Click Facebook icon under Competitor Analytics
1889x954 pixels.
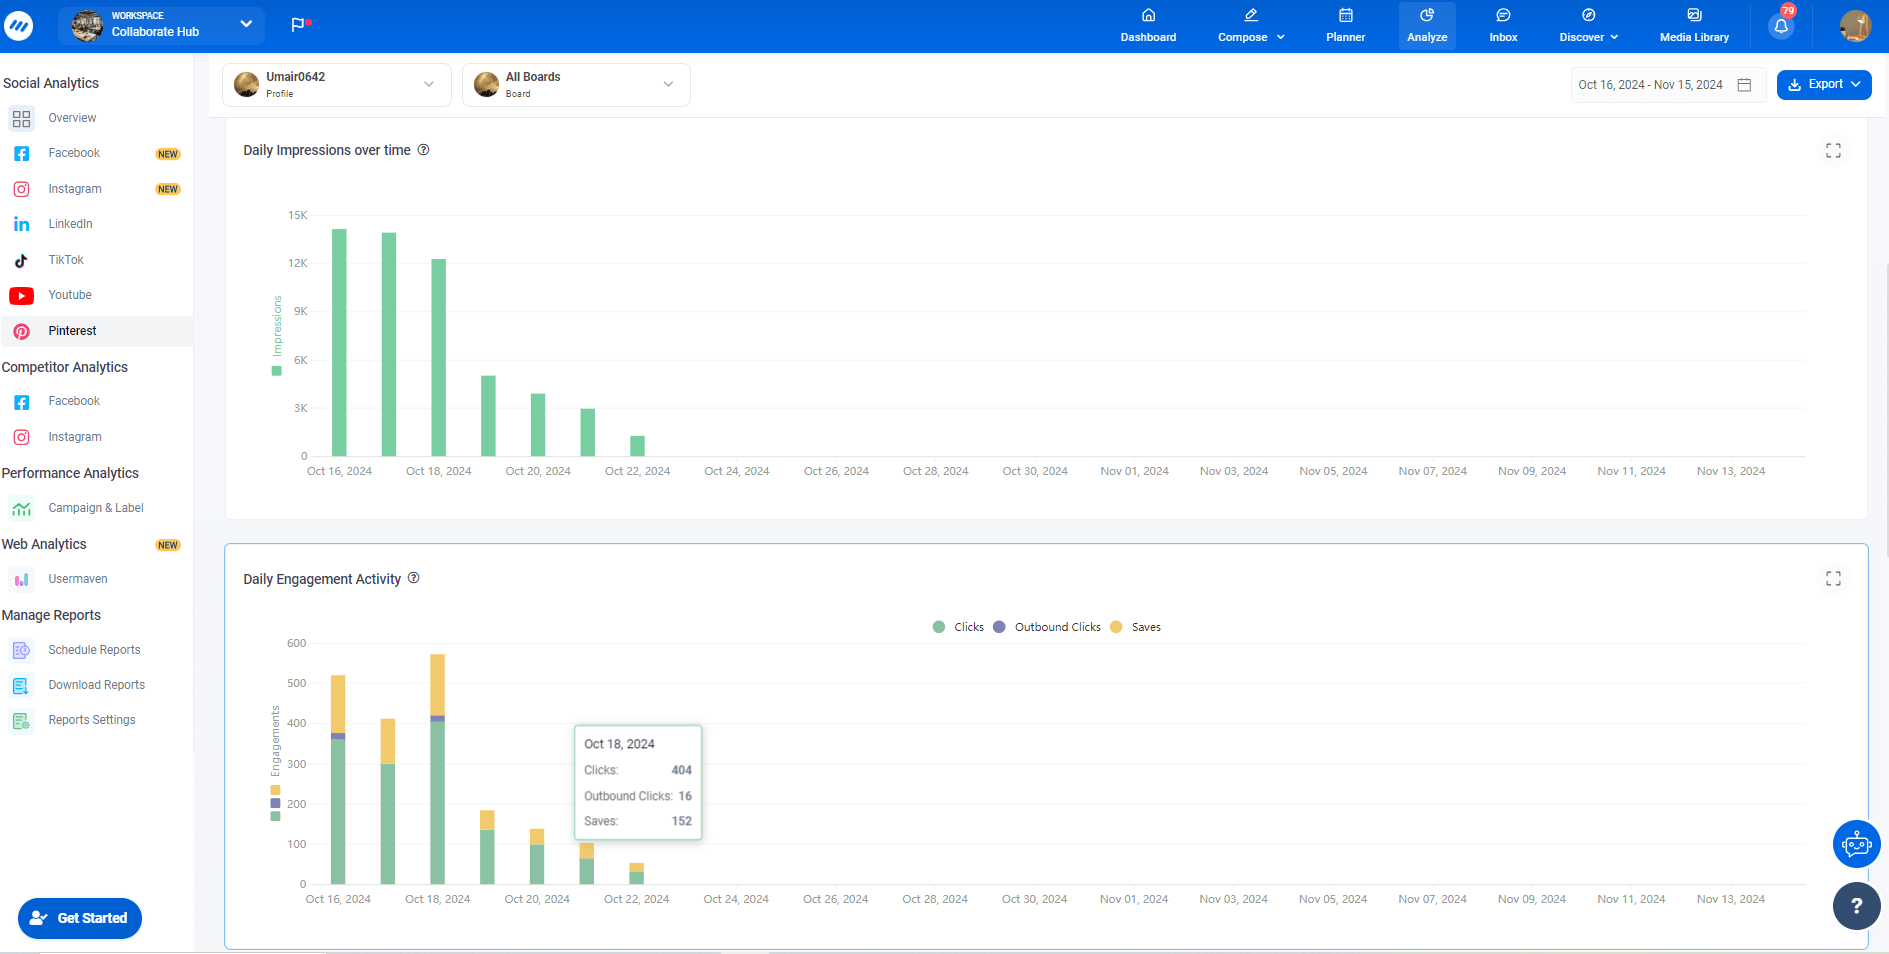(x=21, y=402)
